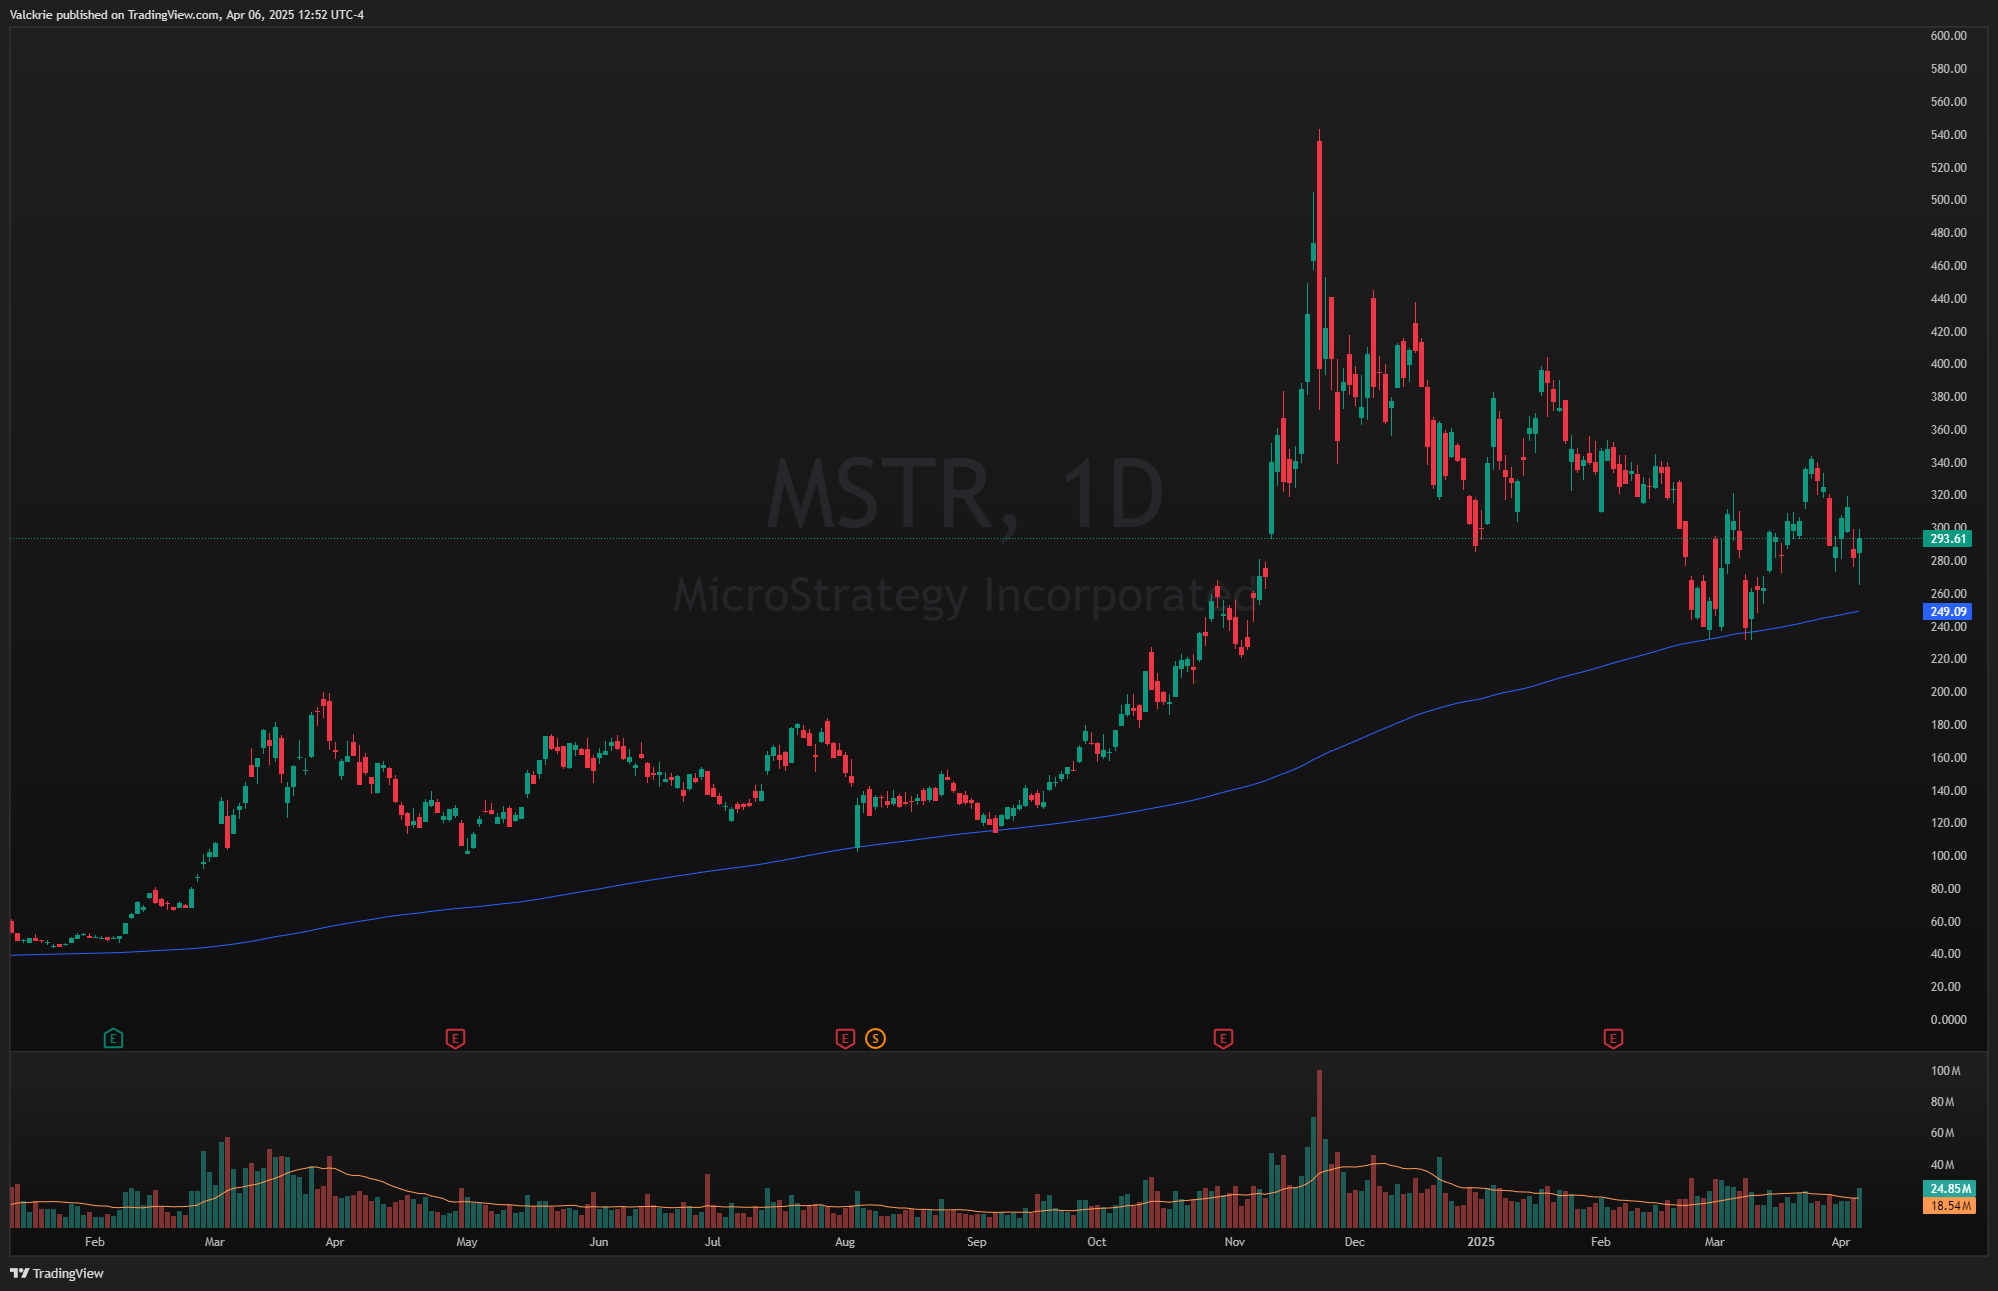This screenshot has height=1291, width=1998.
Task: Click the Oct time axis label
Action: [x=1097, y=1242]
